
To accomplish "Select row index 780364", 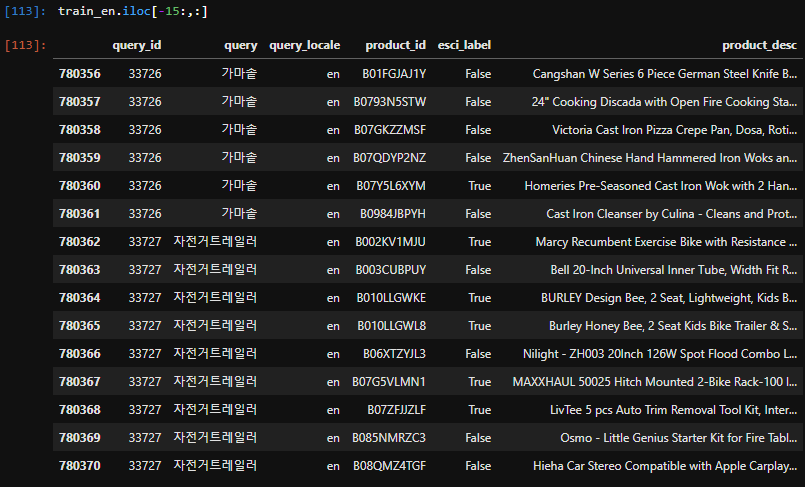I will tap(80, 298).
